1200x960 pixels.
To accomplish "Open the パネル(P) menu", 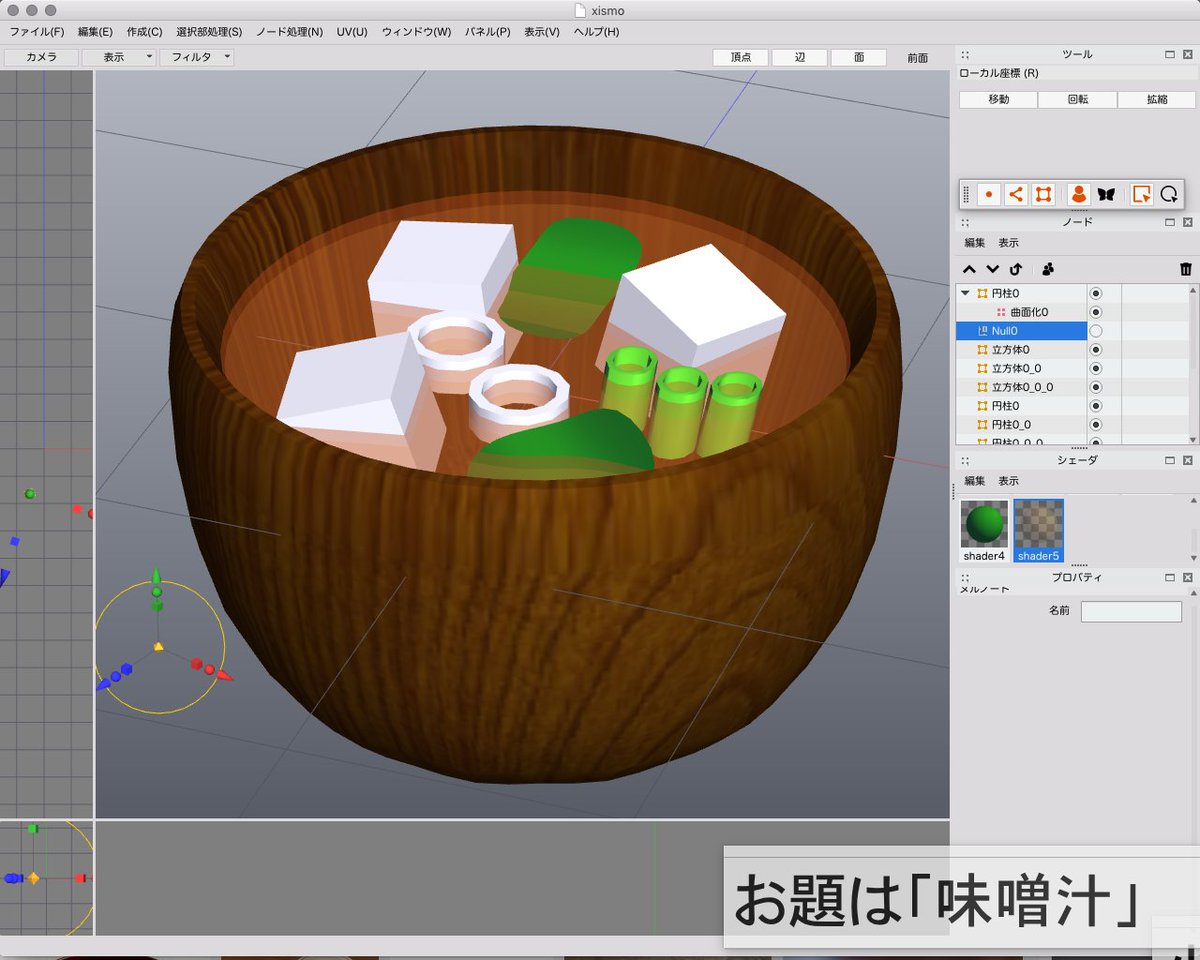I will coord(487,32).
